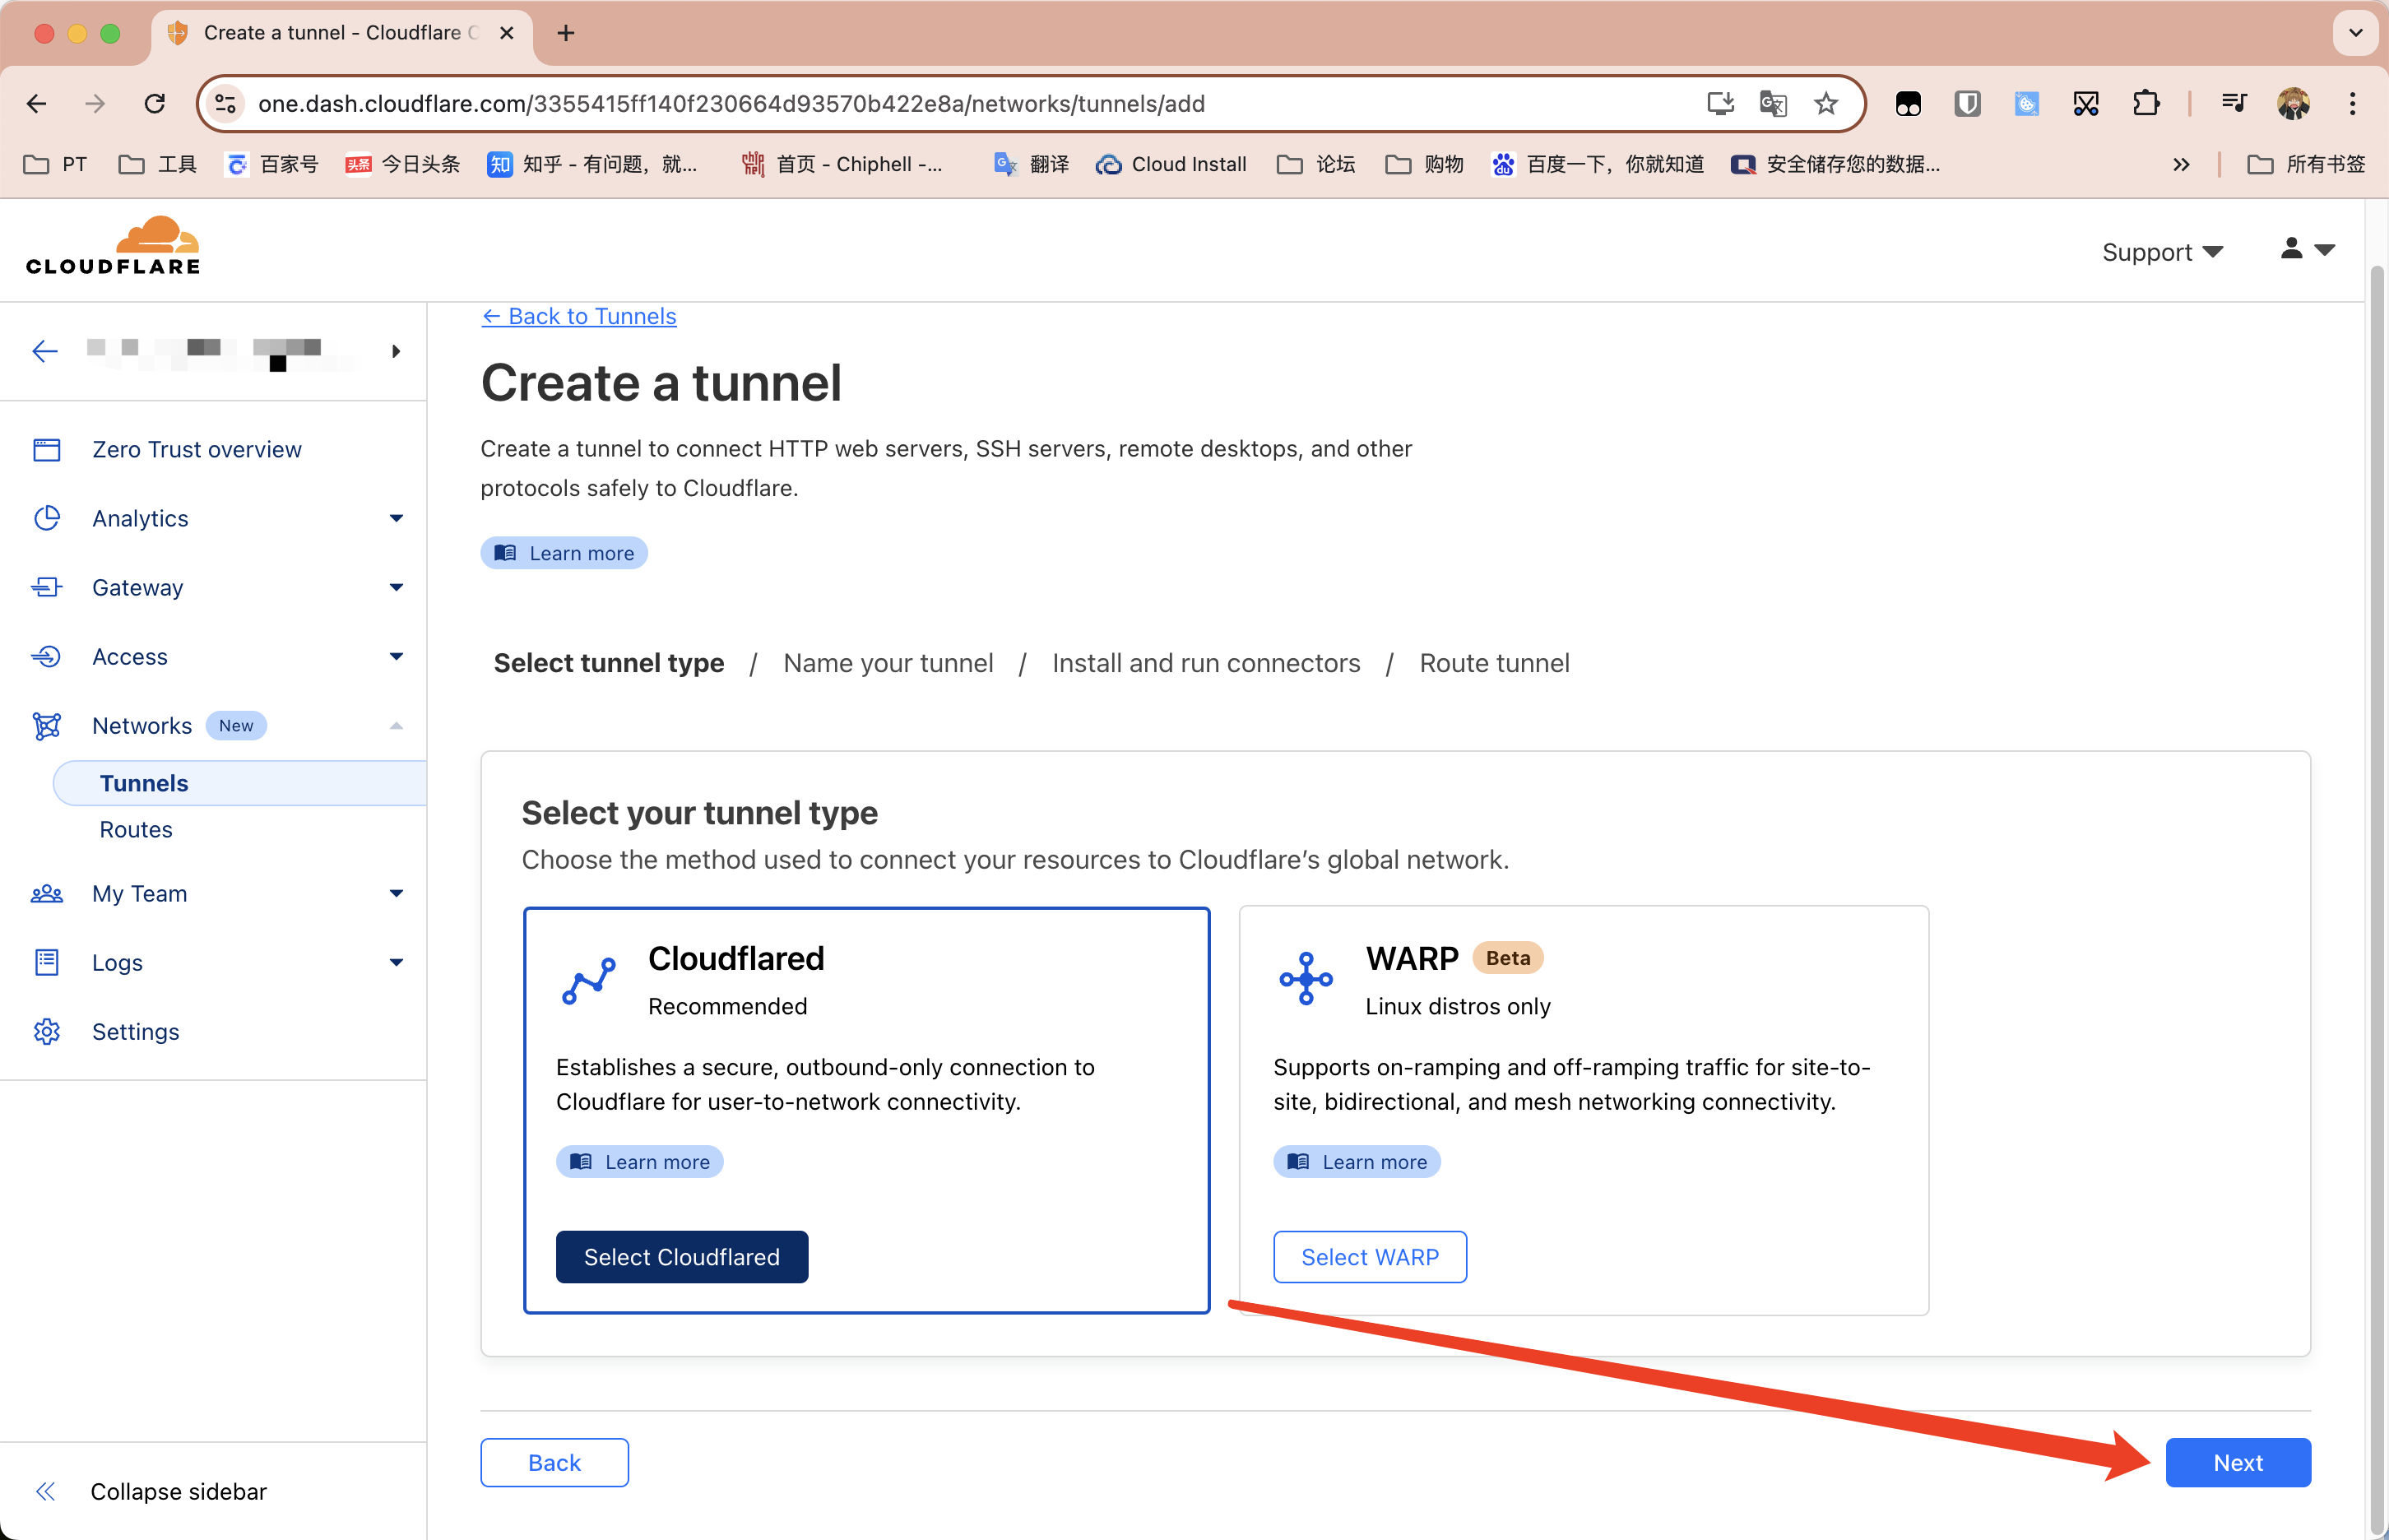
Task: Click the Collapse sidebar toggle
Action: tap(45, 1491)
